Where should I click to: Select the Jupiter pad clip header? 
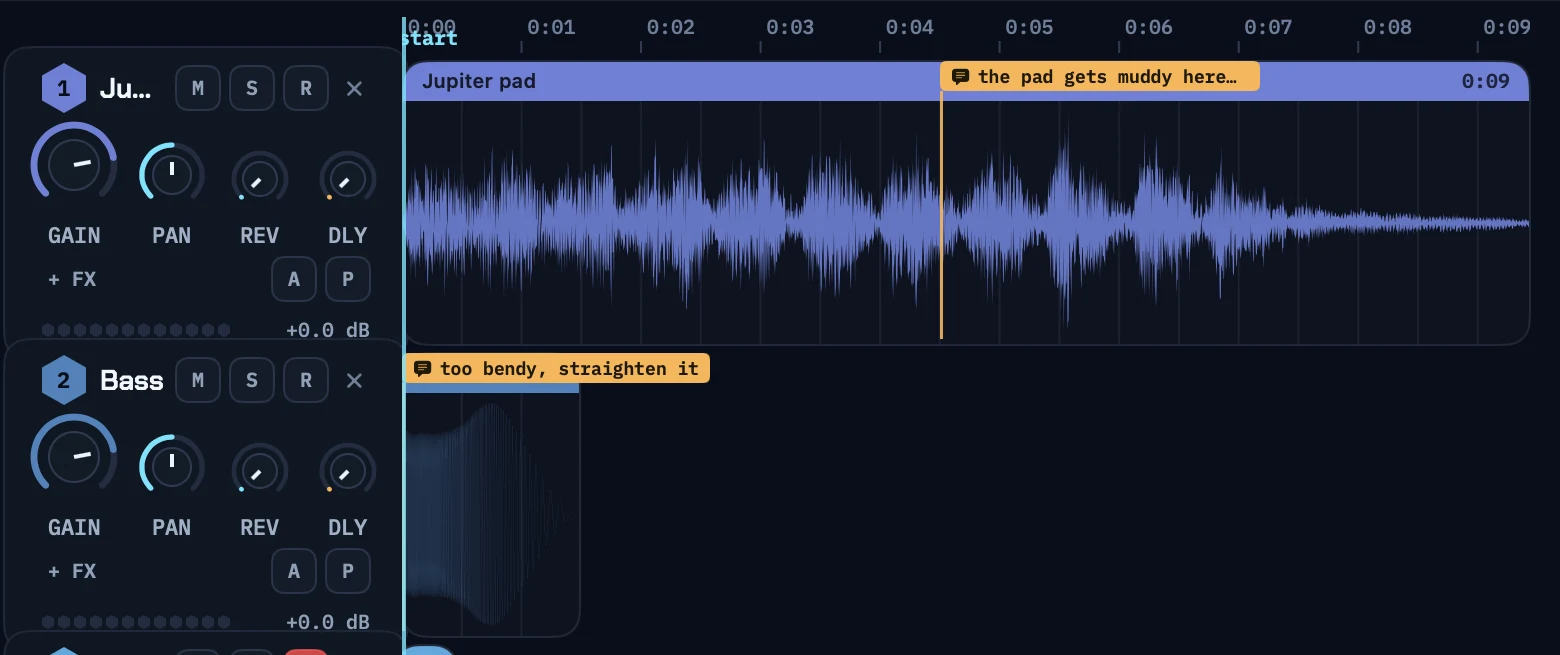967,81
